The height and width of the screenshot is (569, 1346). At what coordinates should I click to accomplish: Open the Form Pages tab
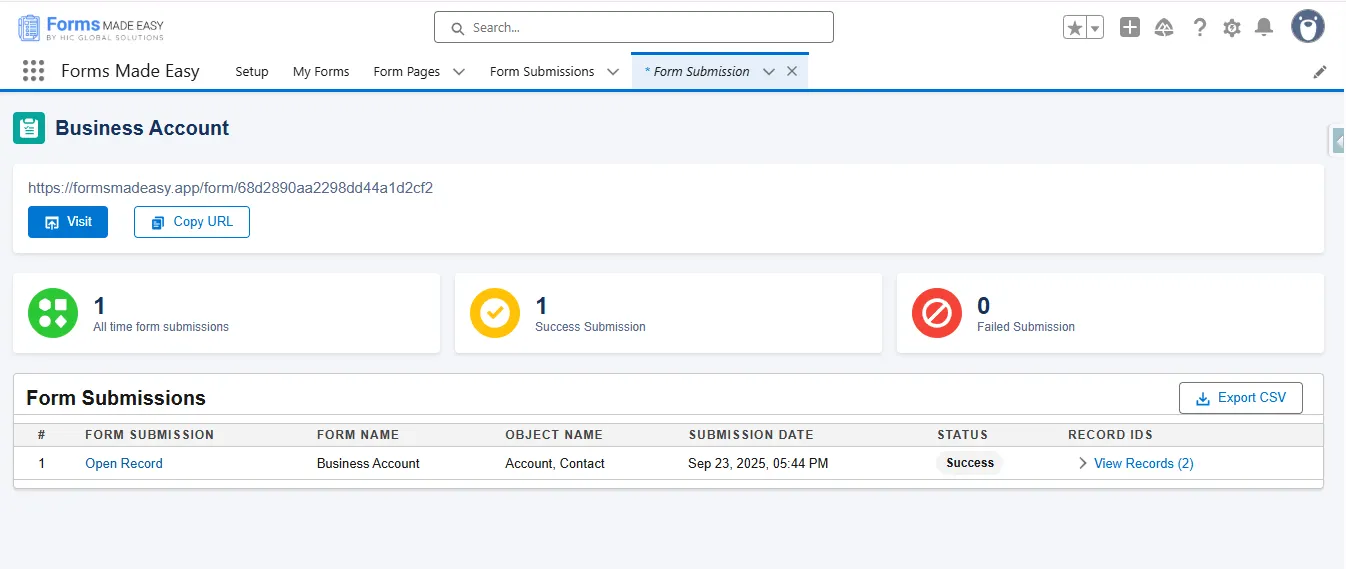pos(407,72)
